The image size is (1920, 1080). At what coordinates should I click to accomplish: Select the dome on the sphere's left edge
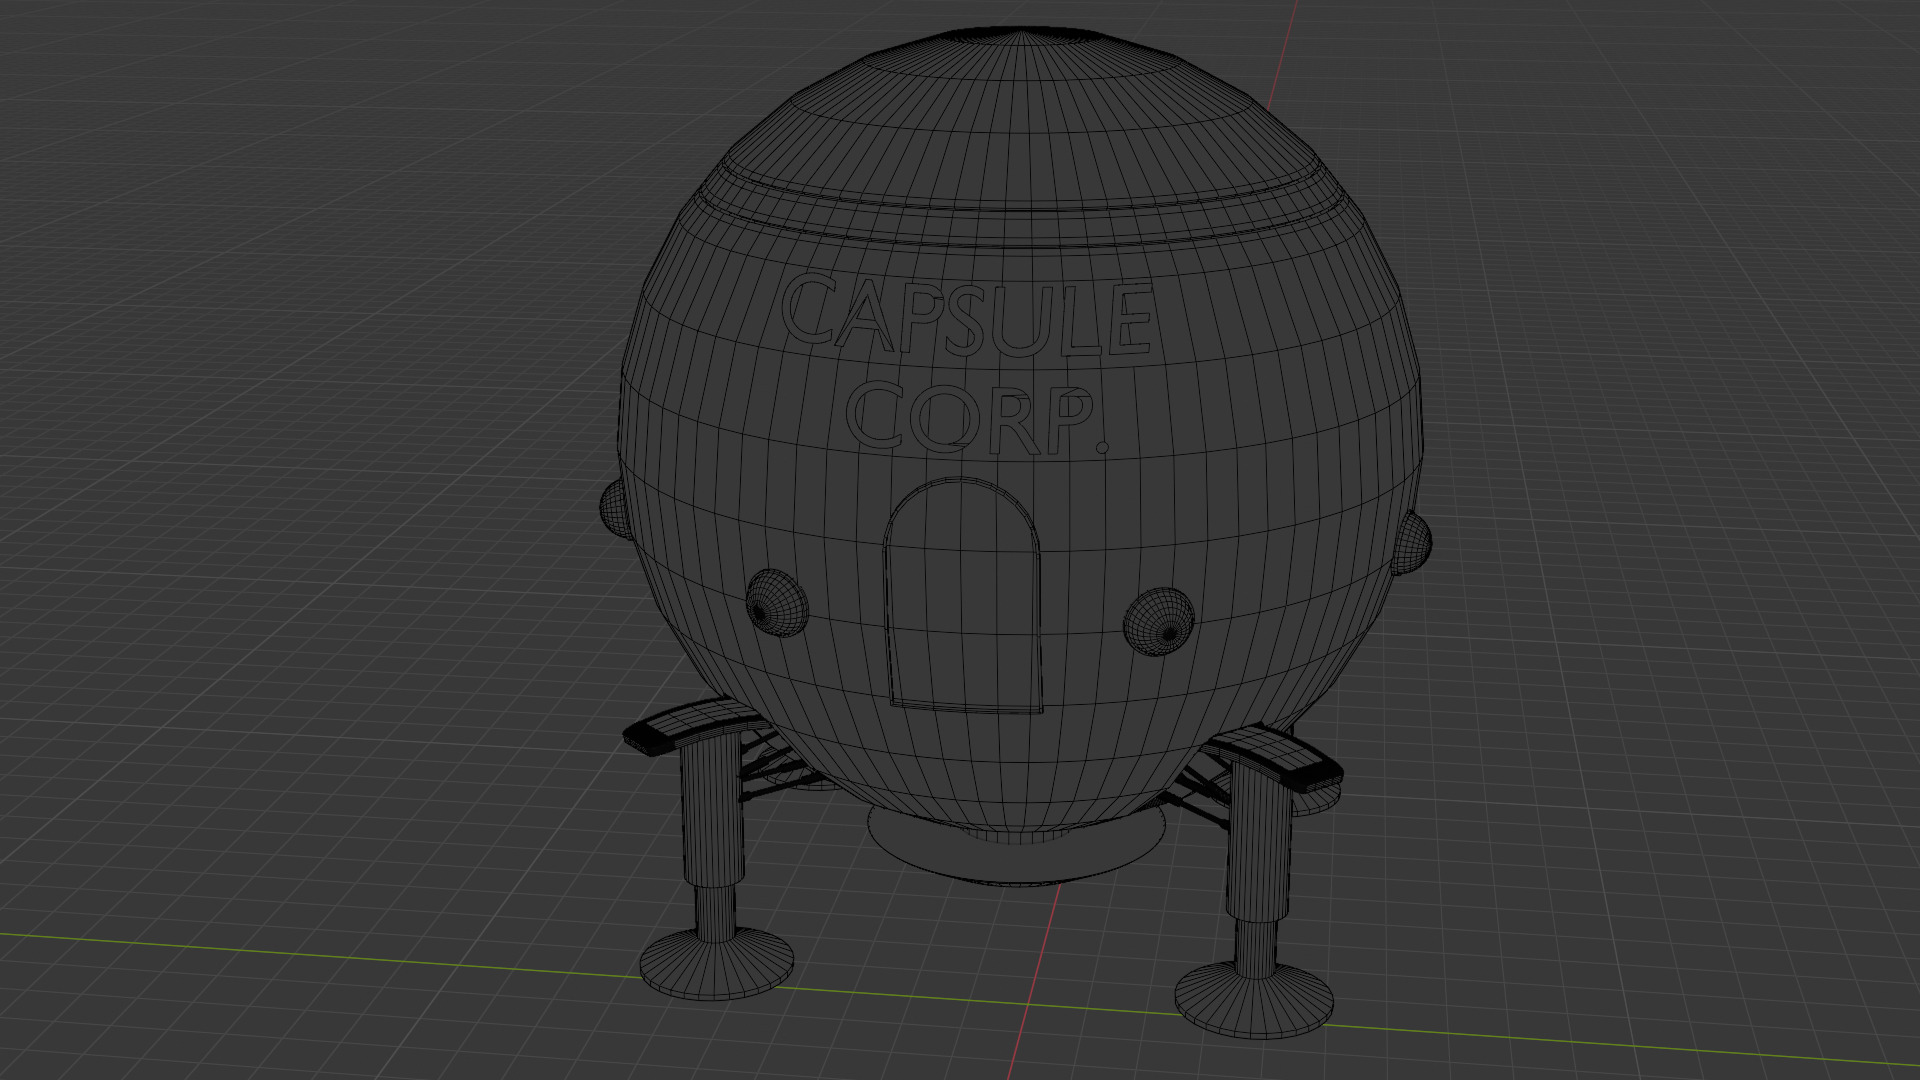click(x=613, y=509)
